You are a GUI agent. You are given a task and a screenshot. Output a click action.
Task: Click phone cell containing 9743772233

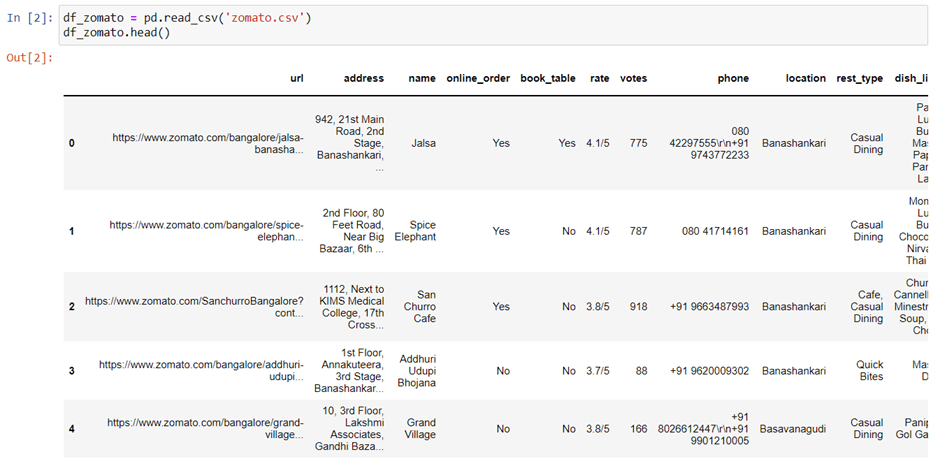pyautogui.click(x=709, y=143)
